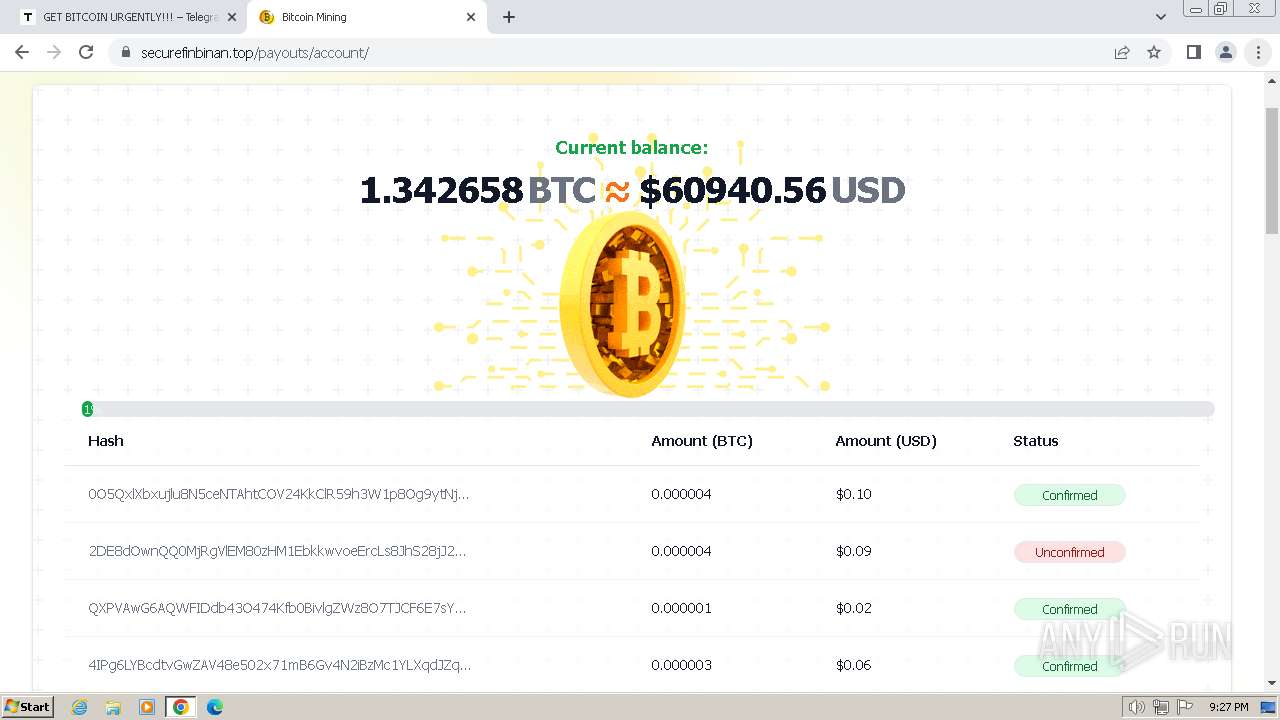Click Chrome icon in taskbar
Image resolution: width=1280 pixels, height=720 pixels.
[181, 707]
